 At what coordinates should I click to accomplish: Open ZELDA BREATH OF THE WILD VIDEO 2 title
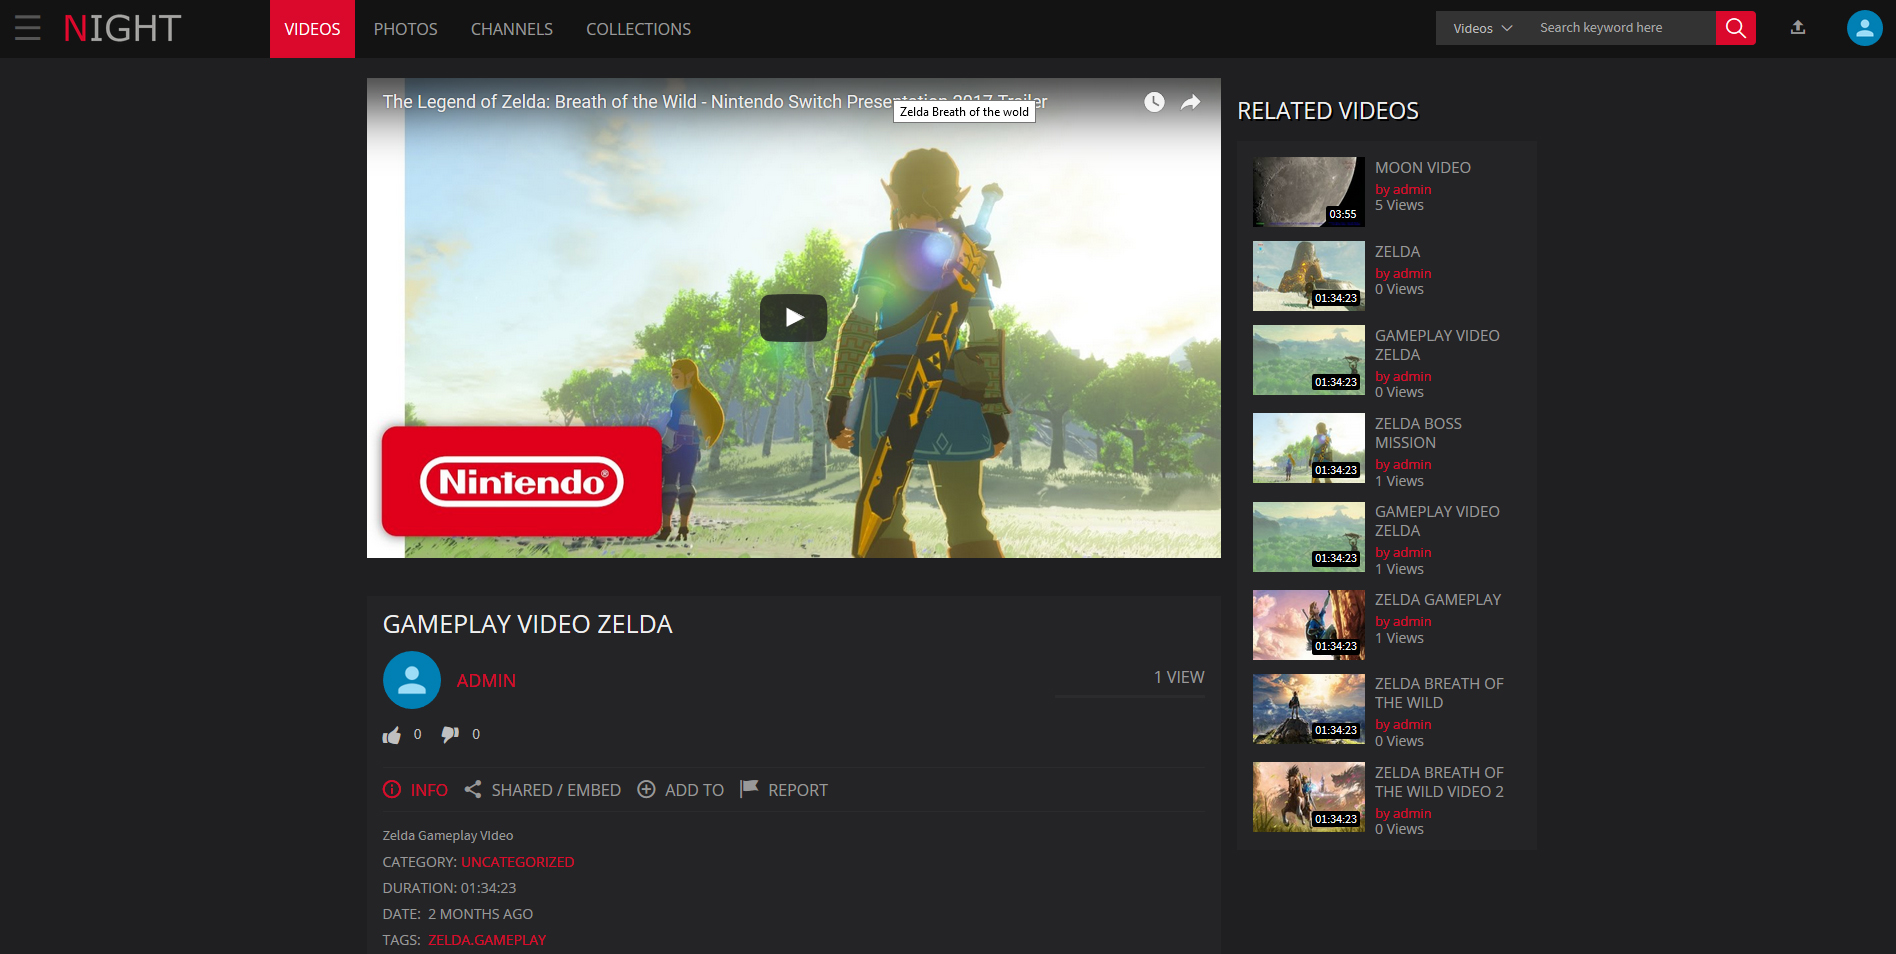coord(1439,782)
